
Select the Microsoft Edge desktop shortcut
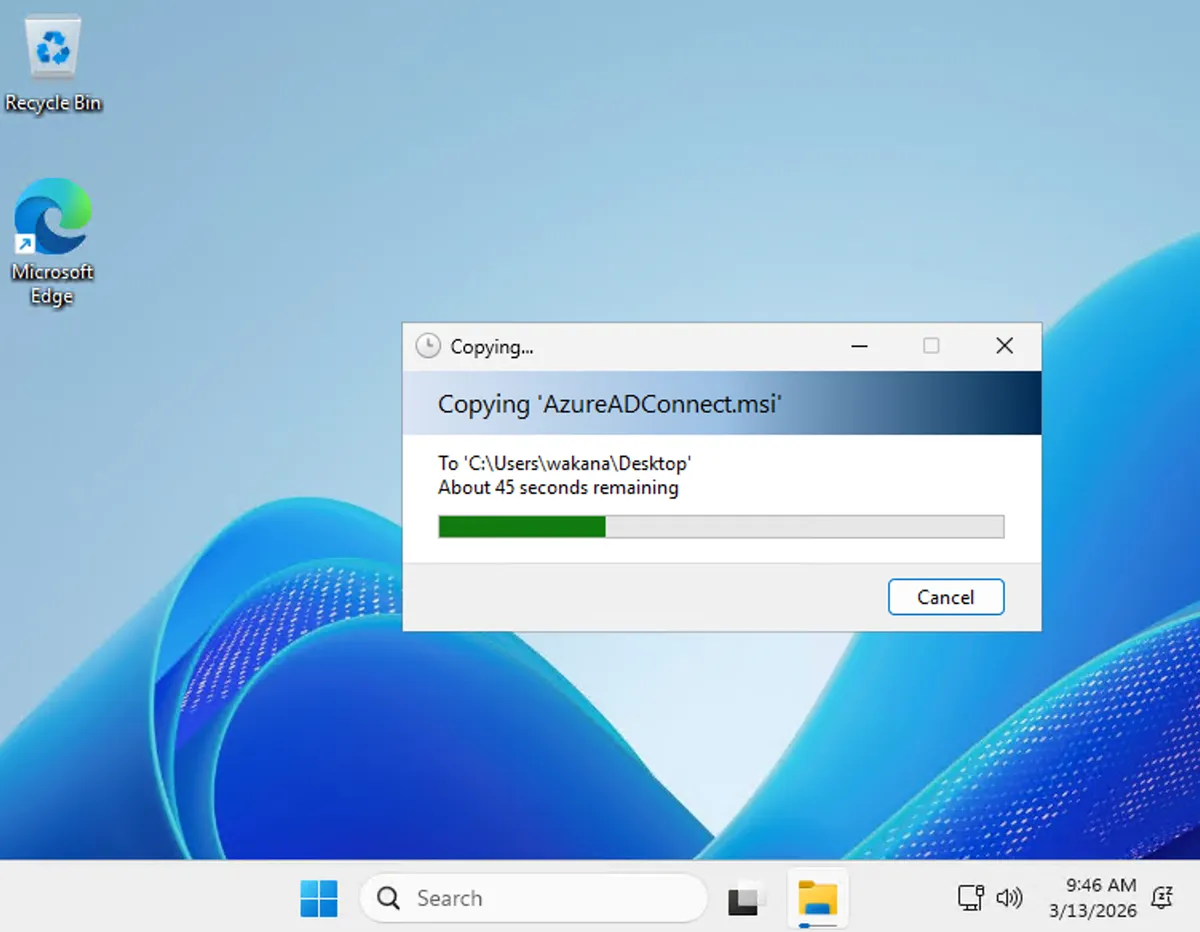pos(52,240)
